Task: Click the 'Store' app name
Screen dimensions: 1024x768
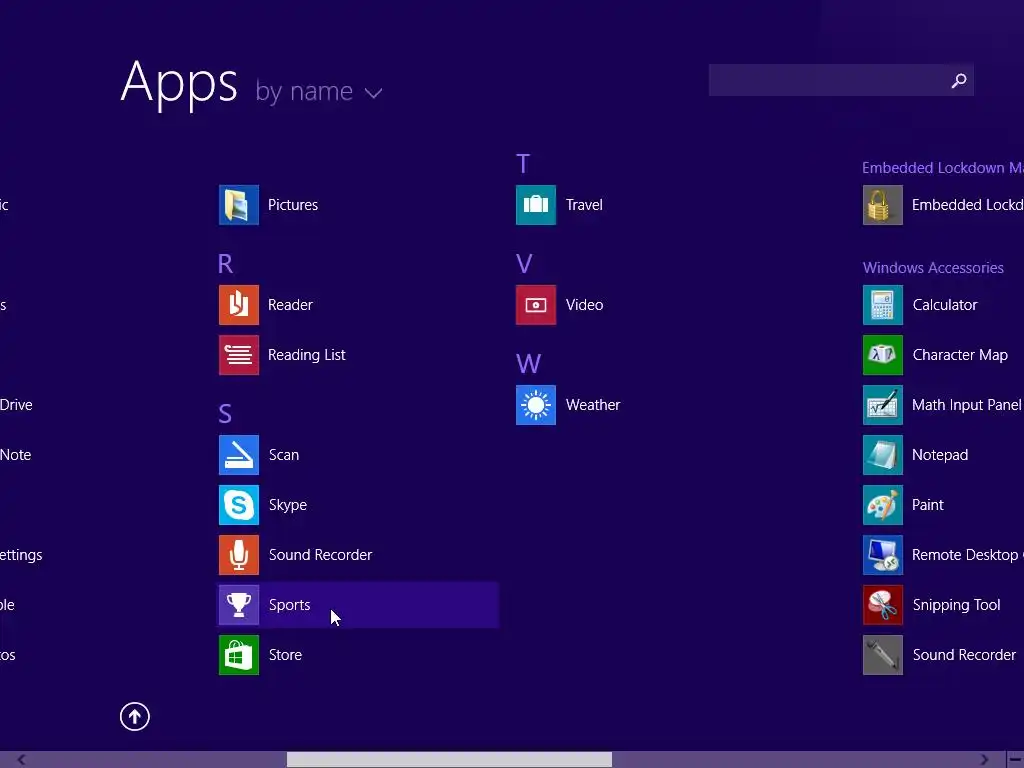Action: point(285,655)
